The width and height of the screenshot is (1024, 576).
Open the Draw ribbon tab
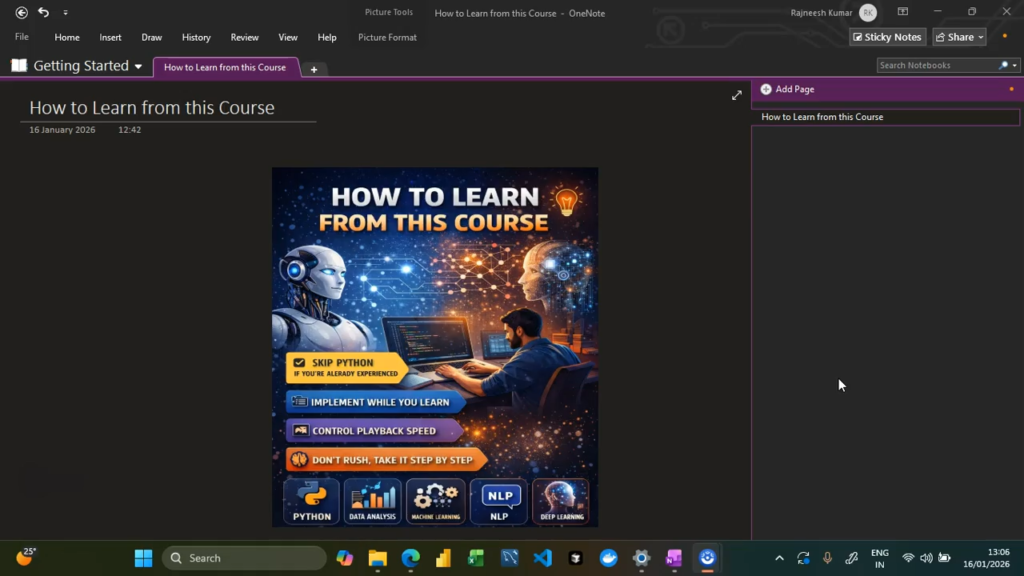[x=152, y=37]
